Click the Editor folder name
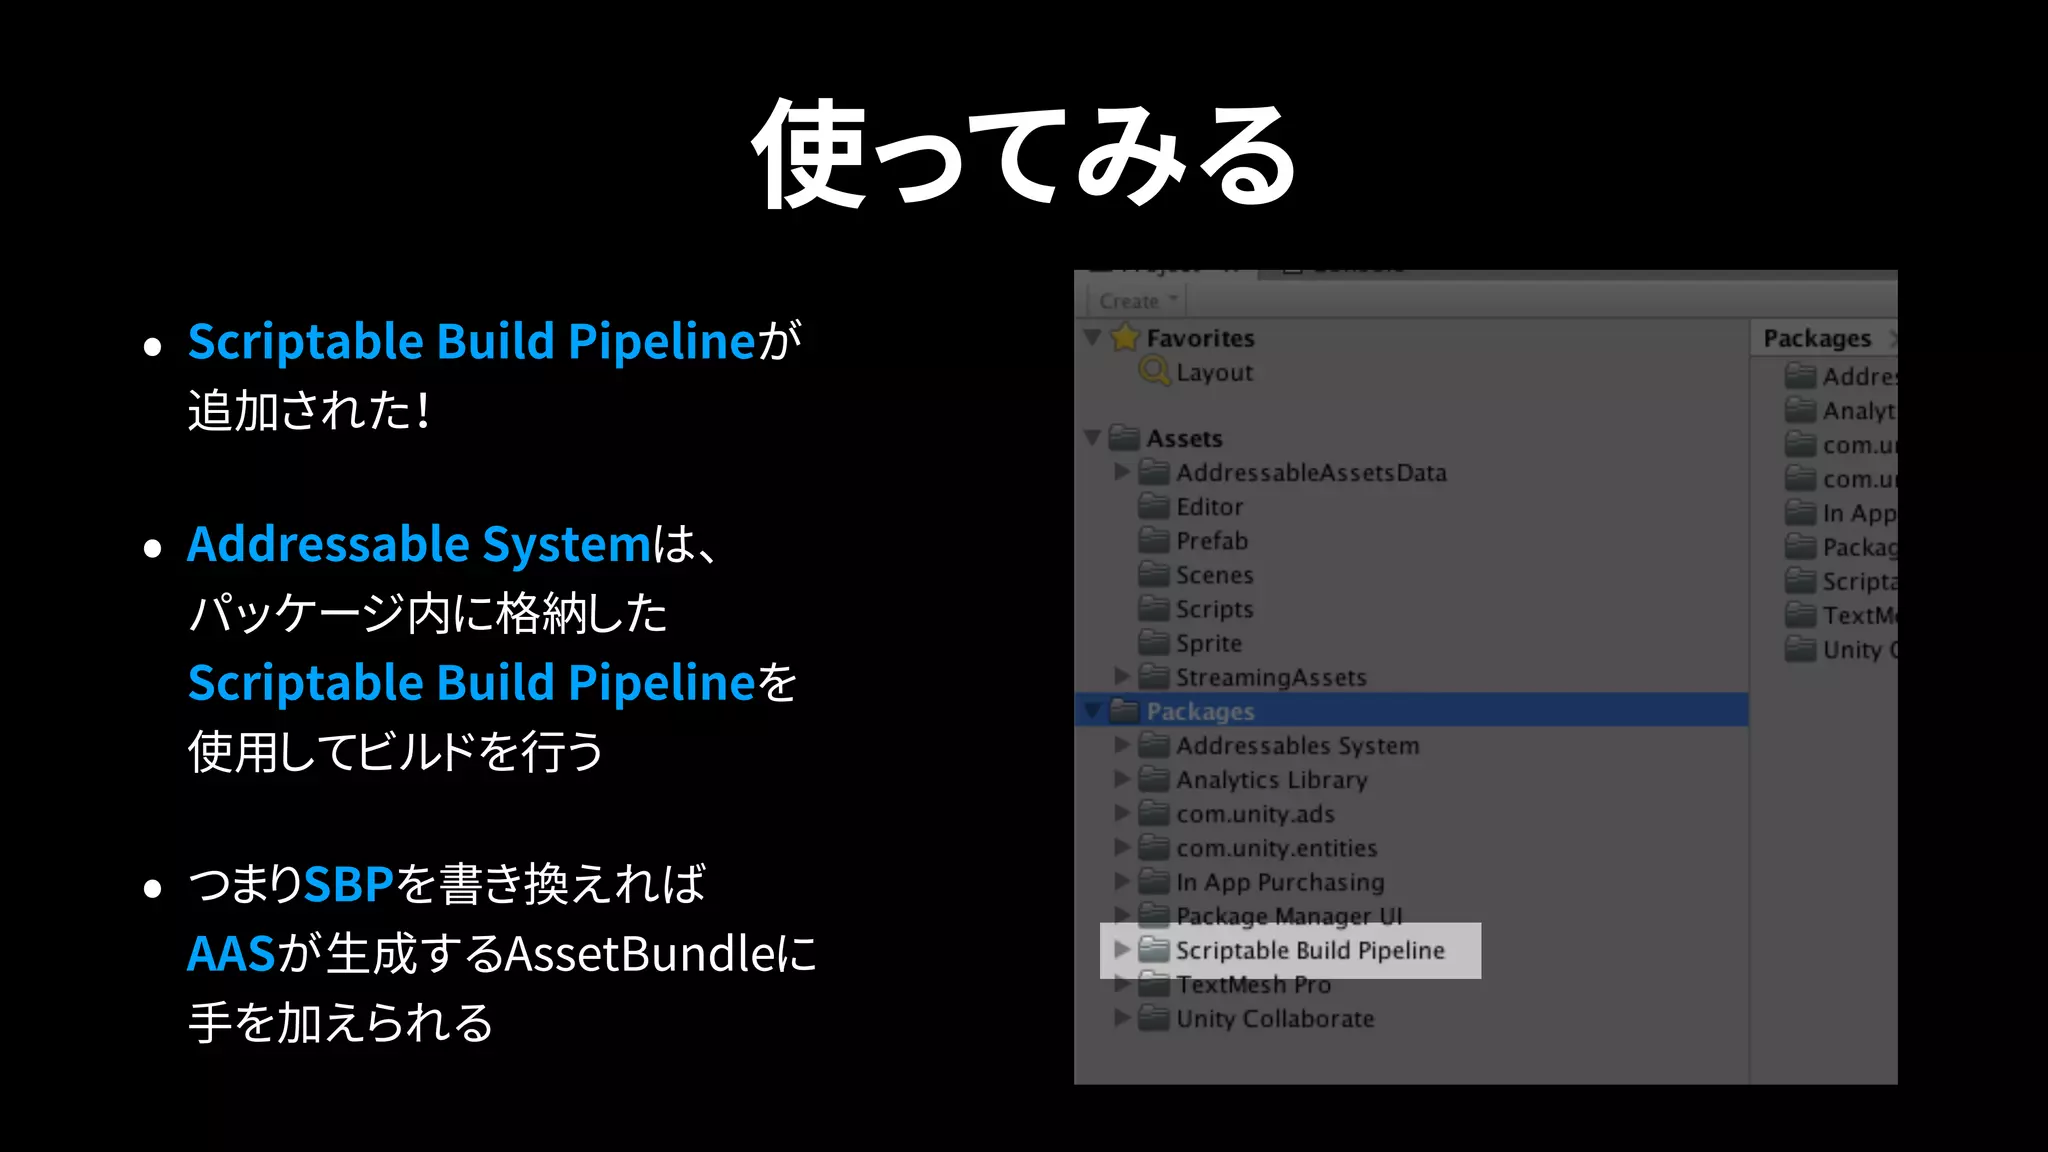 [1210, 506]
